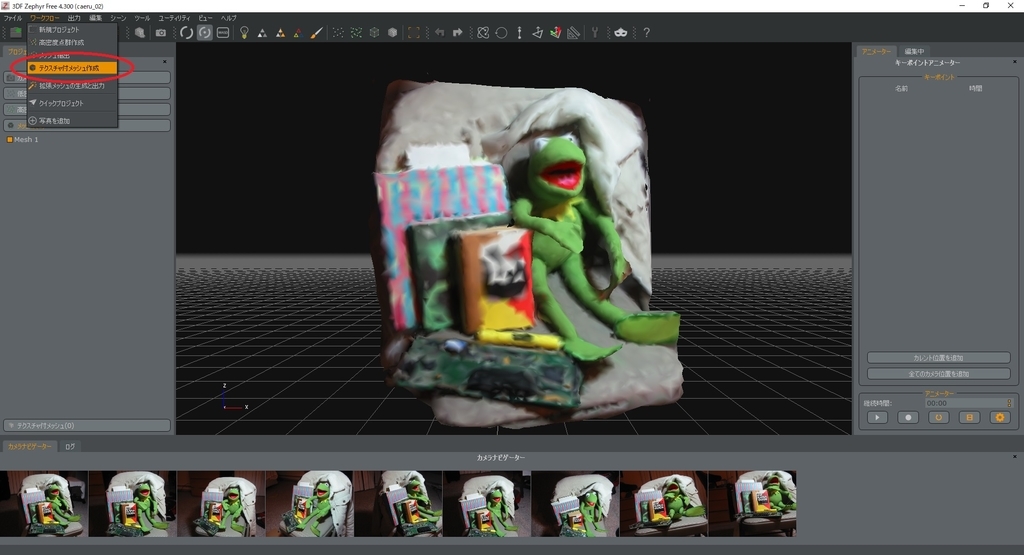Switch to the 編集中 tab

pos(914,51)
